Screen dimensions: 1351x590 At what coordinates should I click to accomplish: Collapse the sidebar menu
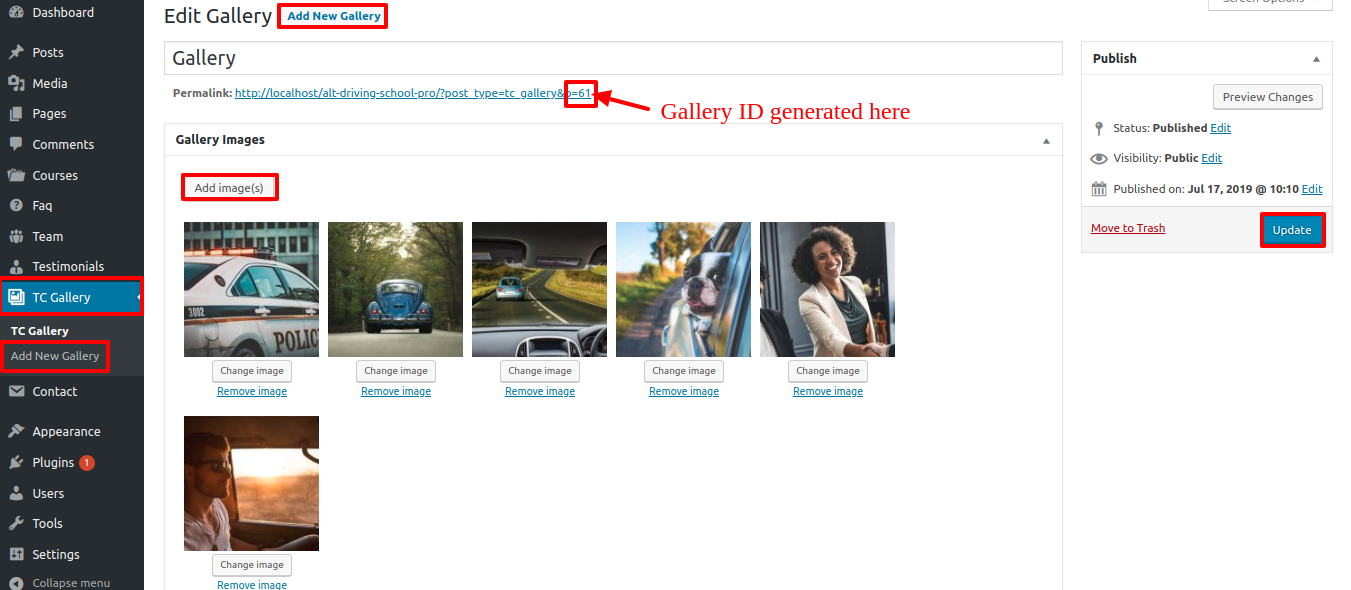[x=60, y=582]
